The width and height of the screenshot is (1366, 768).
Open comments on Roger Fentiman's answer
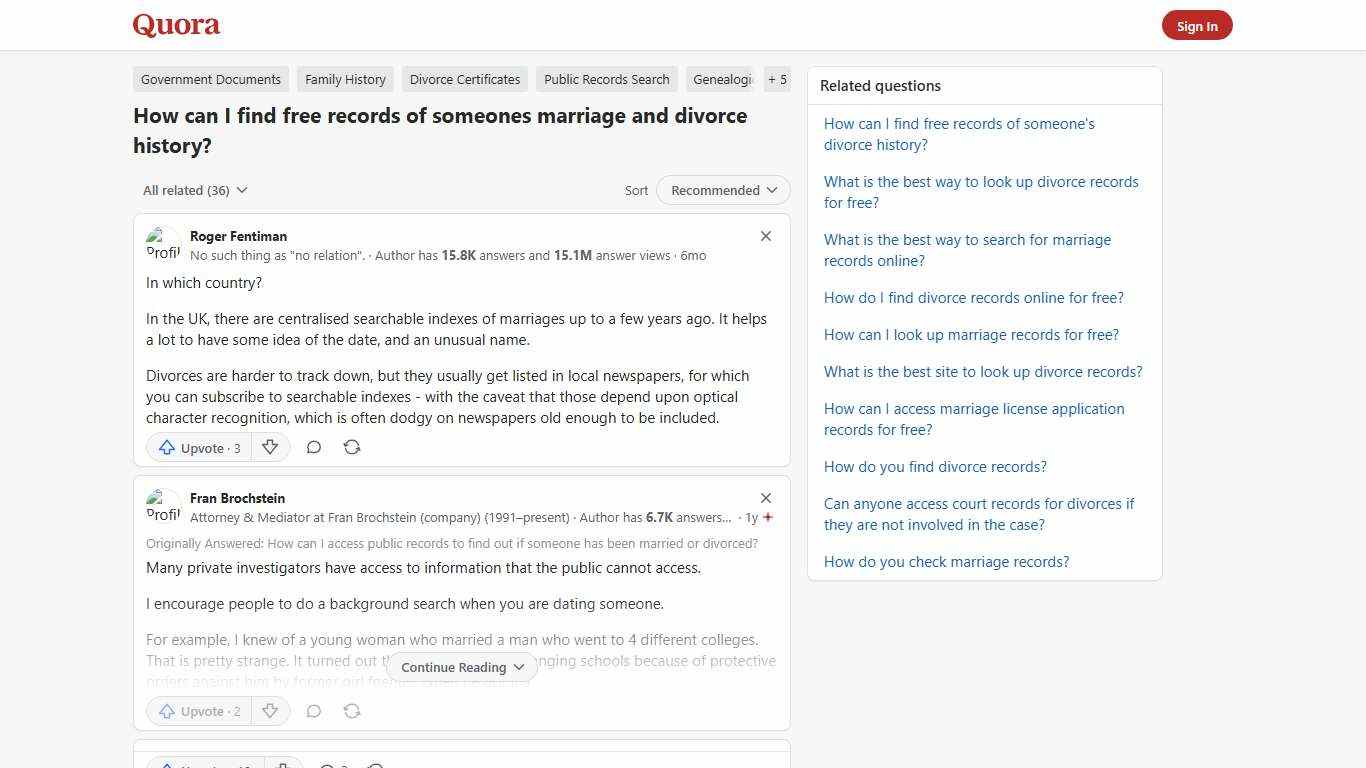click(x=313, y=447)
